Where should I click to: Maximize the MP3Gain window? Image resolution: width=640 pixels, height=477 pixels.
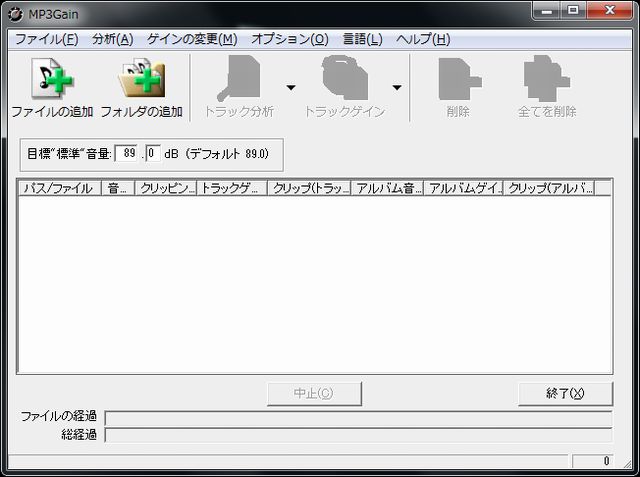click(573, 10)
